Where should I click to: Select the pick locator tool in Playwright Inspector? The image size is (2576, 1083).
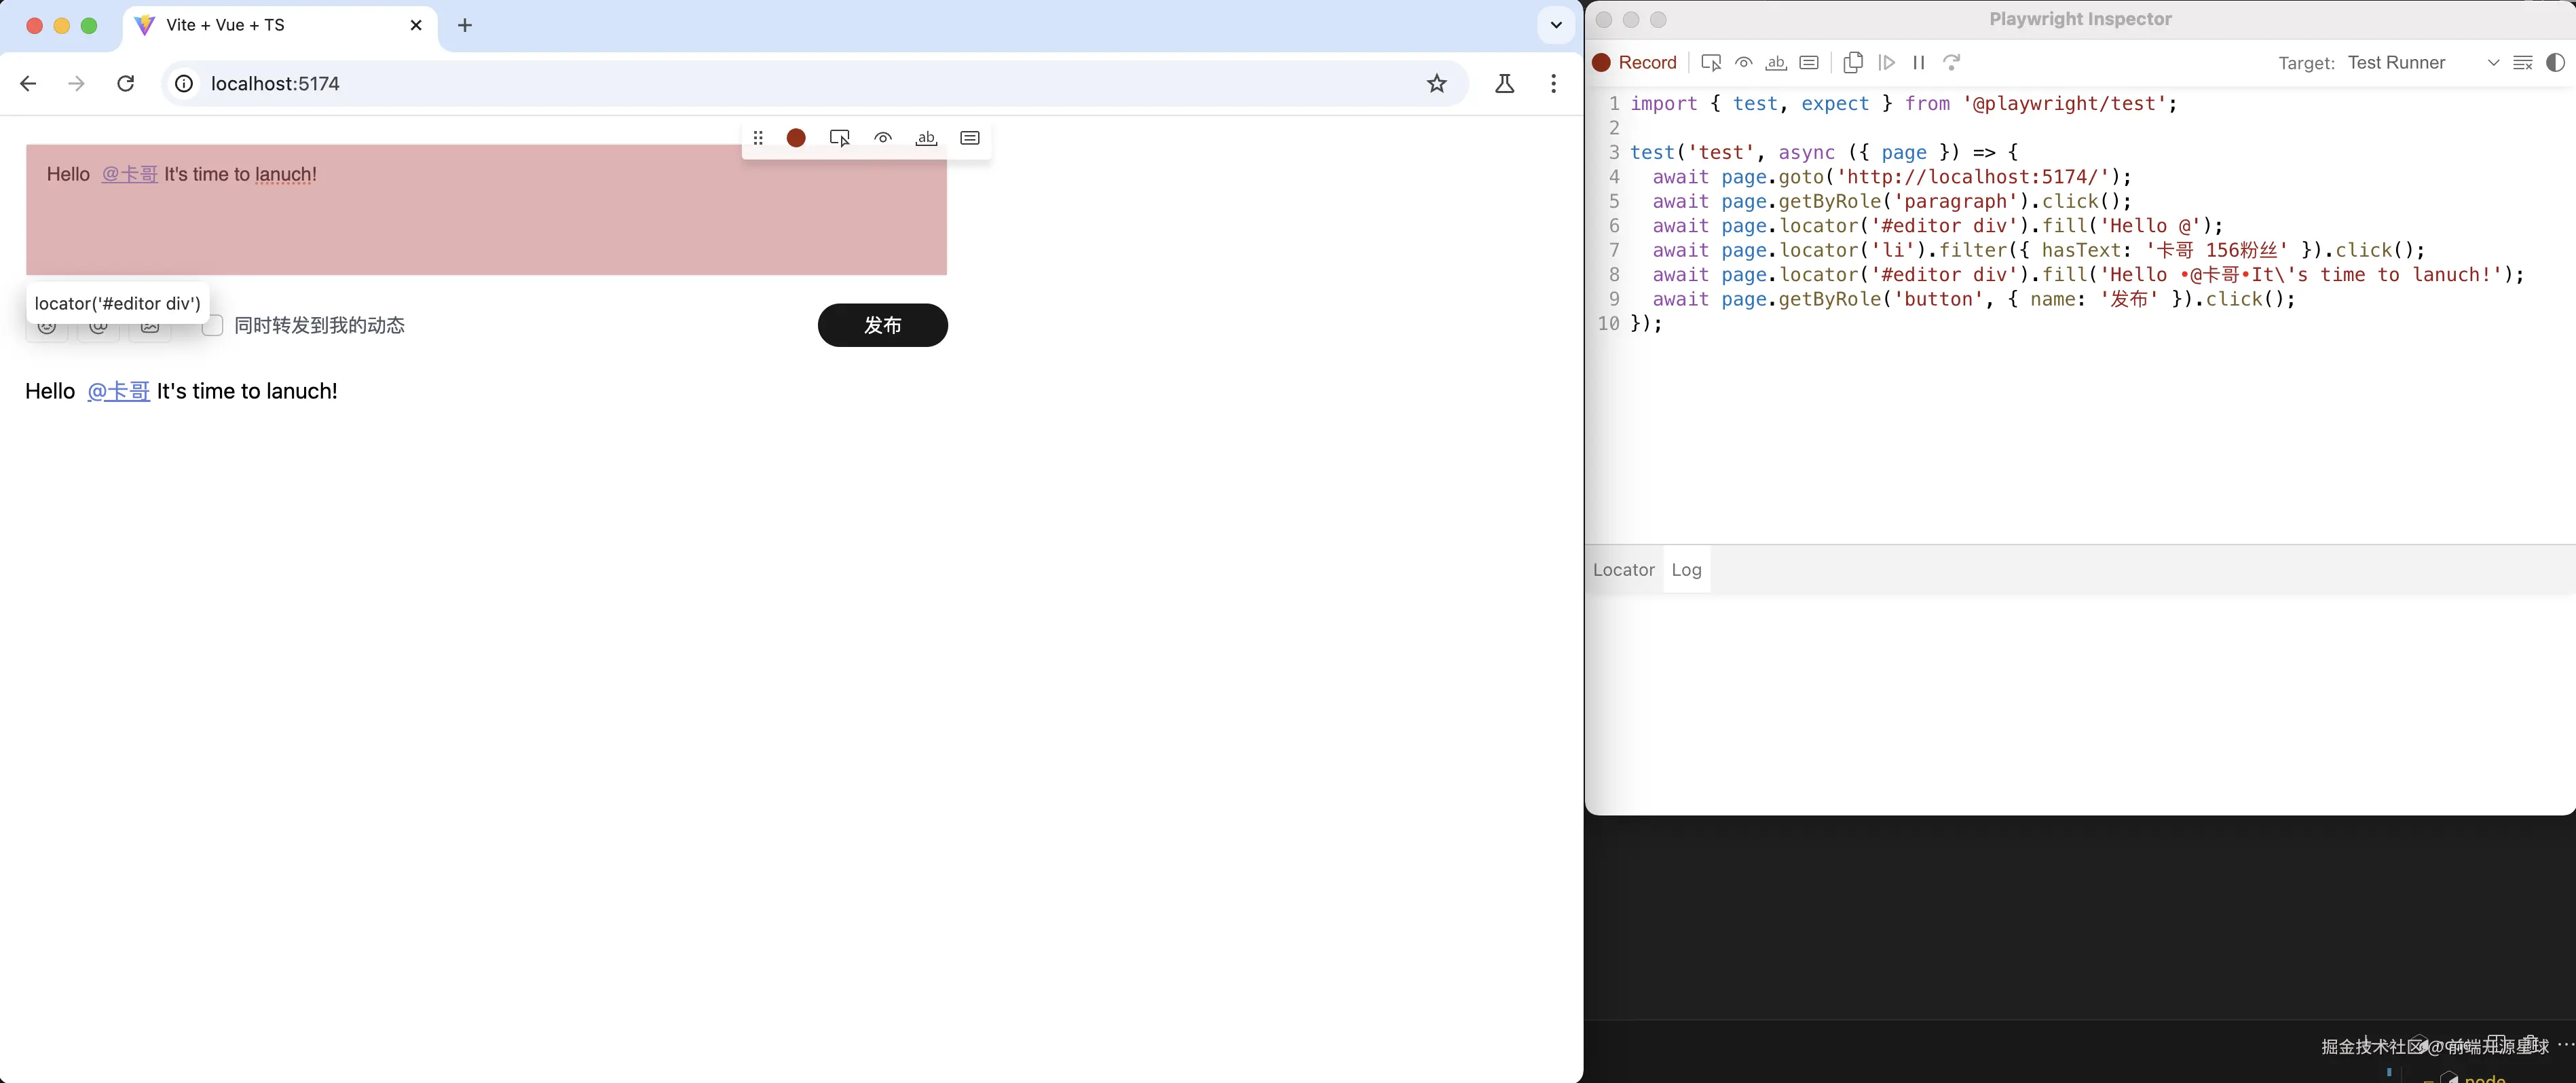pos(1711,62)
